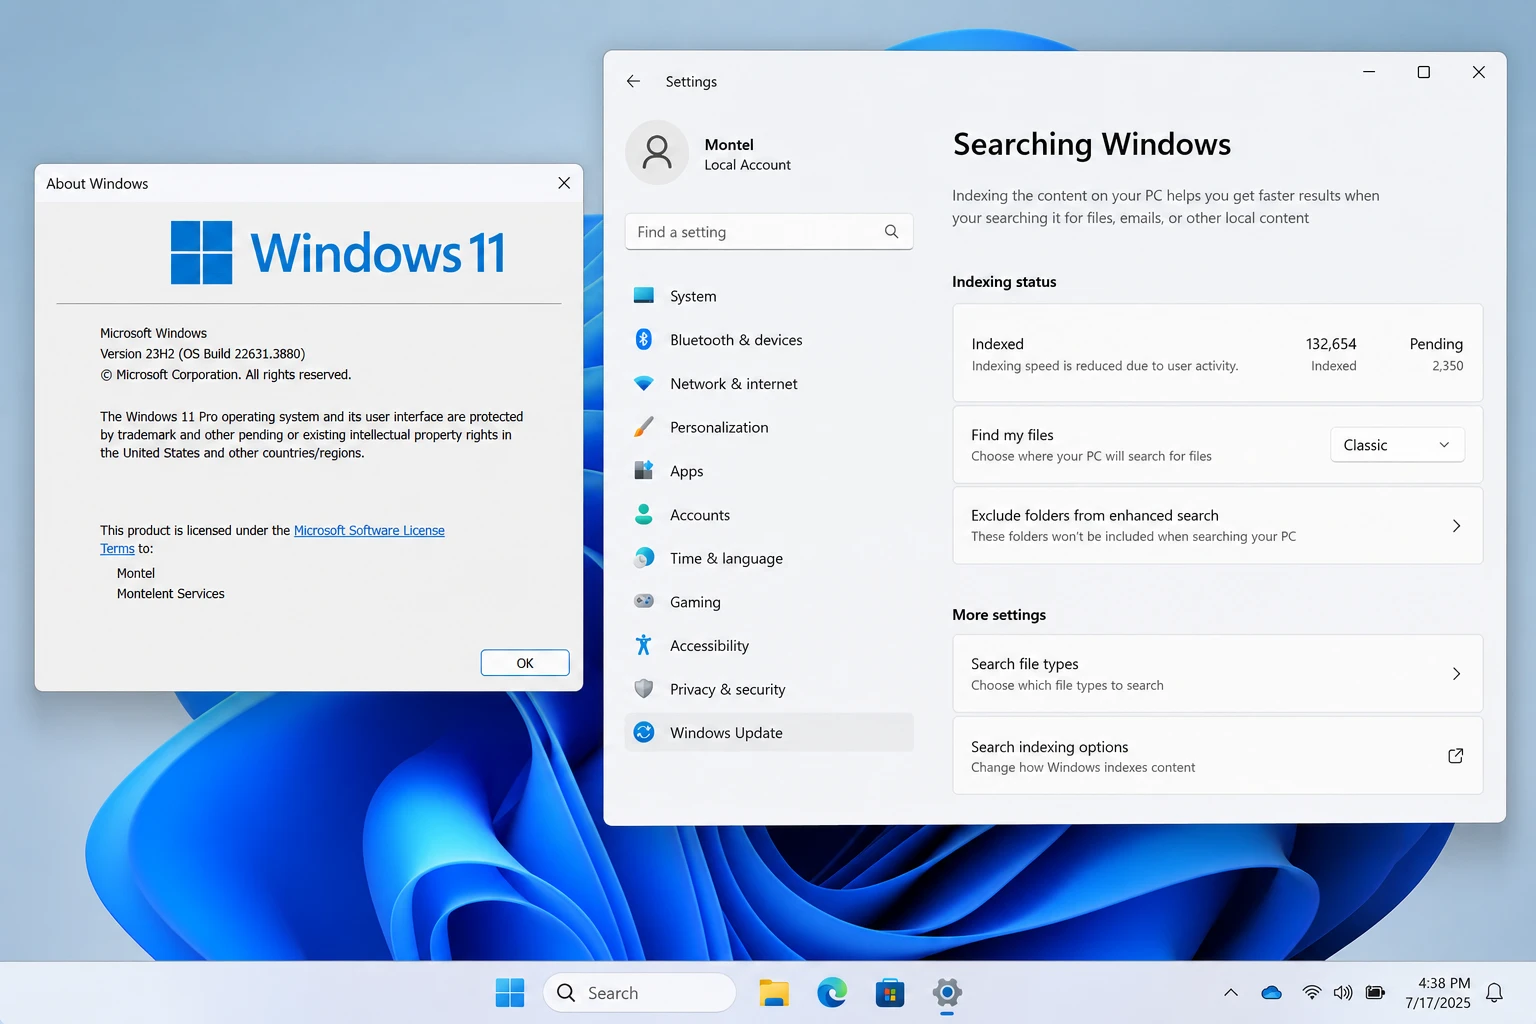Click the Time & language globe icon

(x=644, y=558)
